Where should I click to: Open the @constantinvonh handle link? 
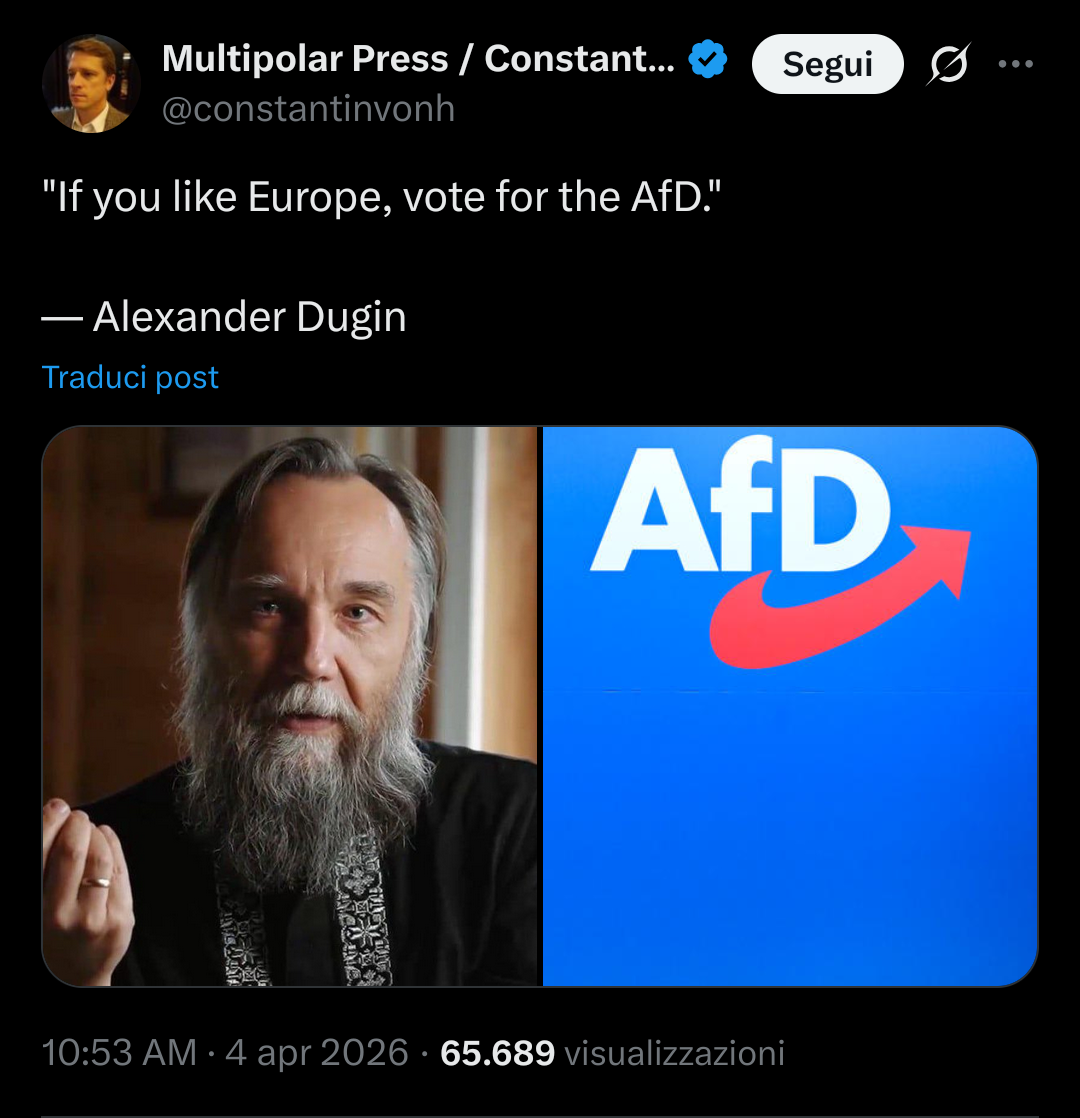308,108
